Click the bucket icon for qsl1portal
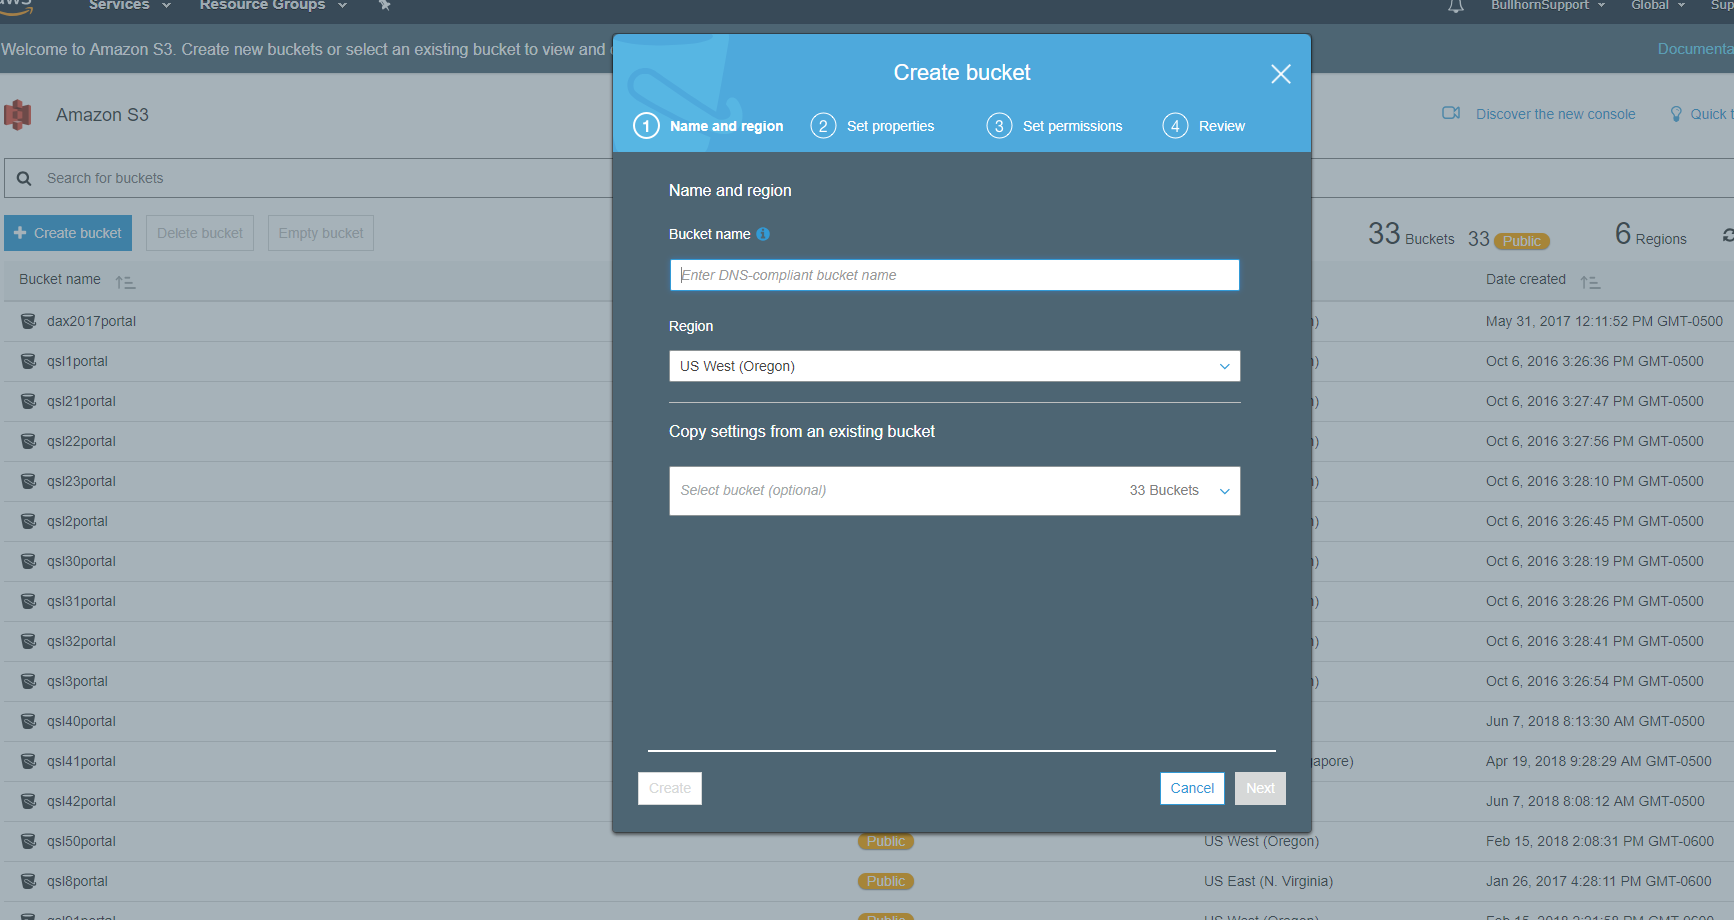The height and width of the screenshot is (920, 1734). tap(28, 361)
